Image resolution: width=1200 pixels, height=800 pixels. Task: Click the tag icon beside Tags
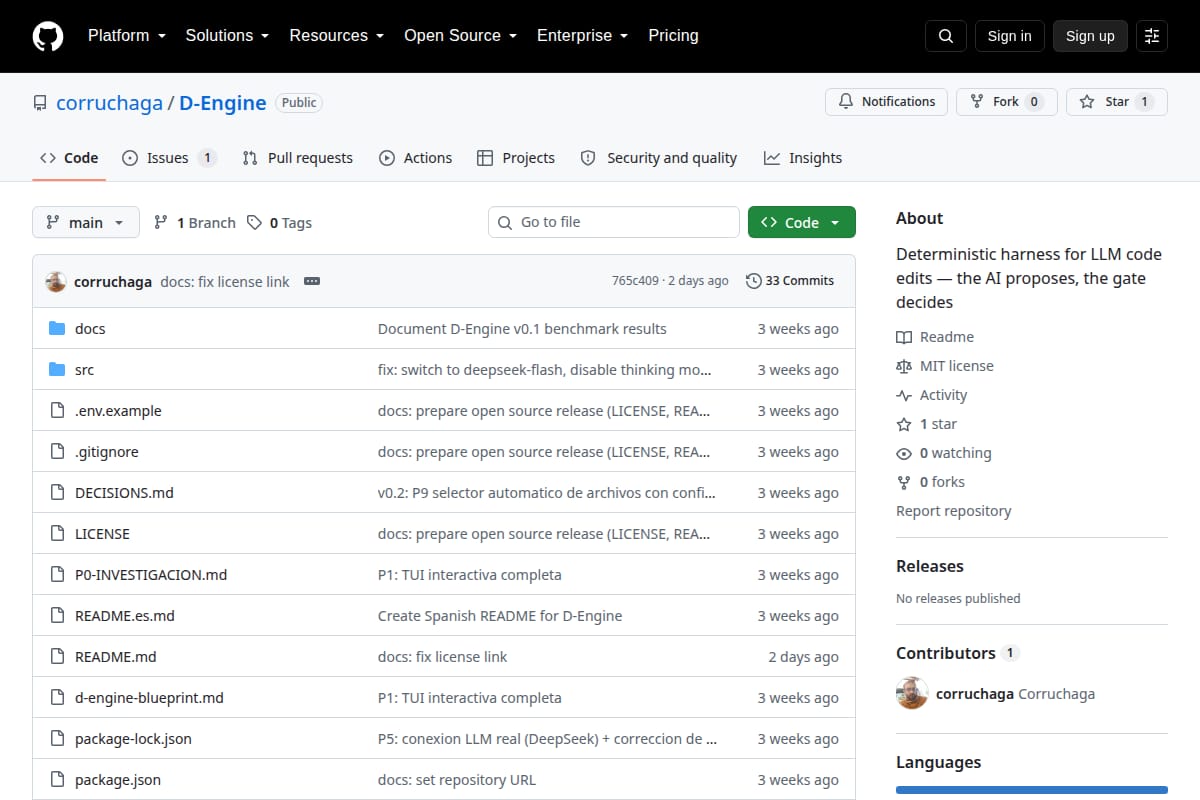(255, 223)
